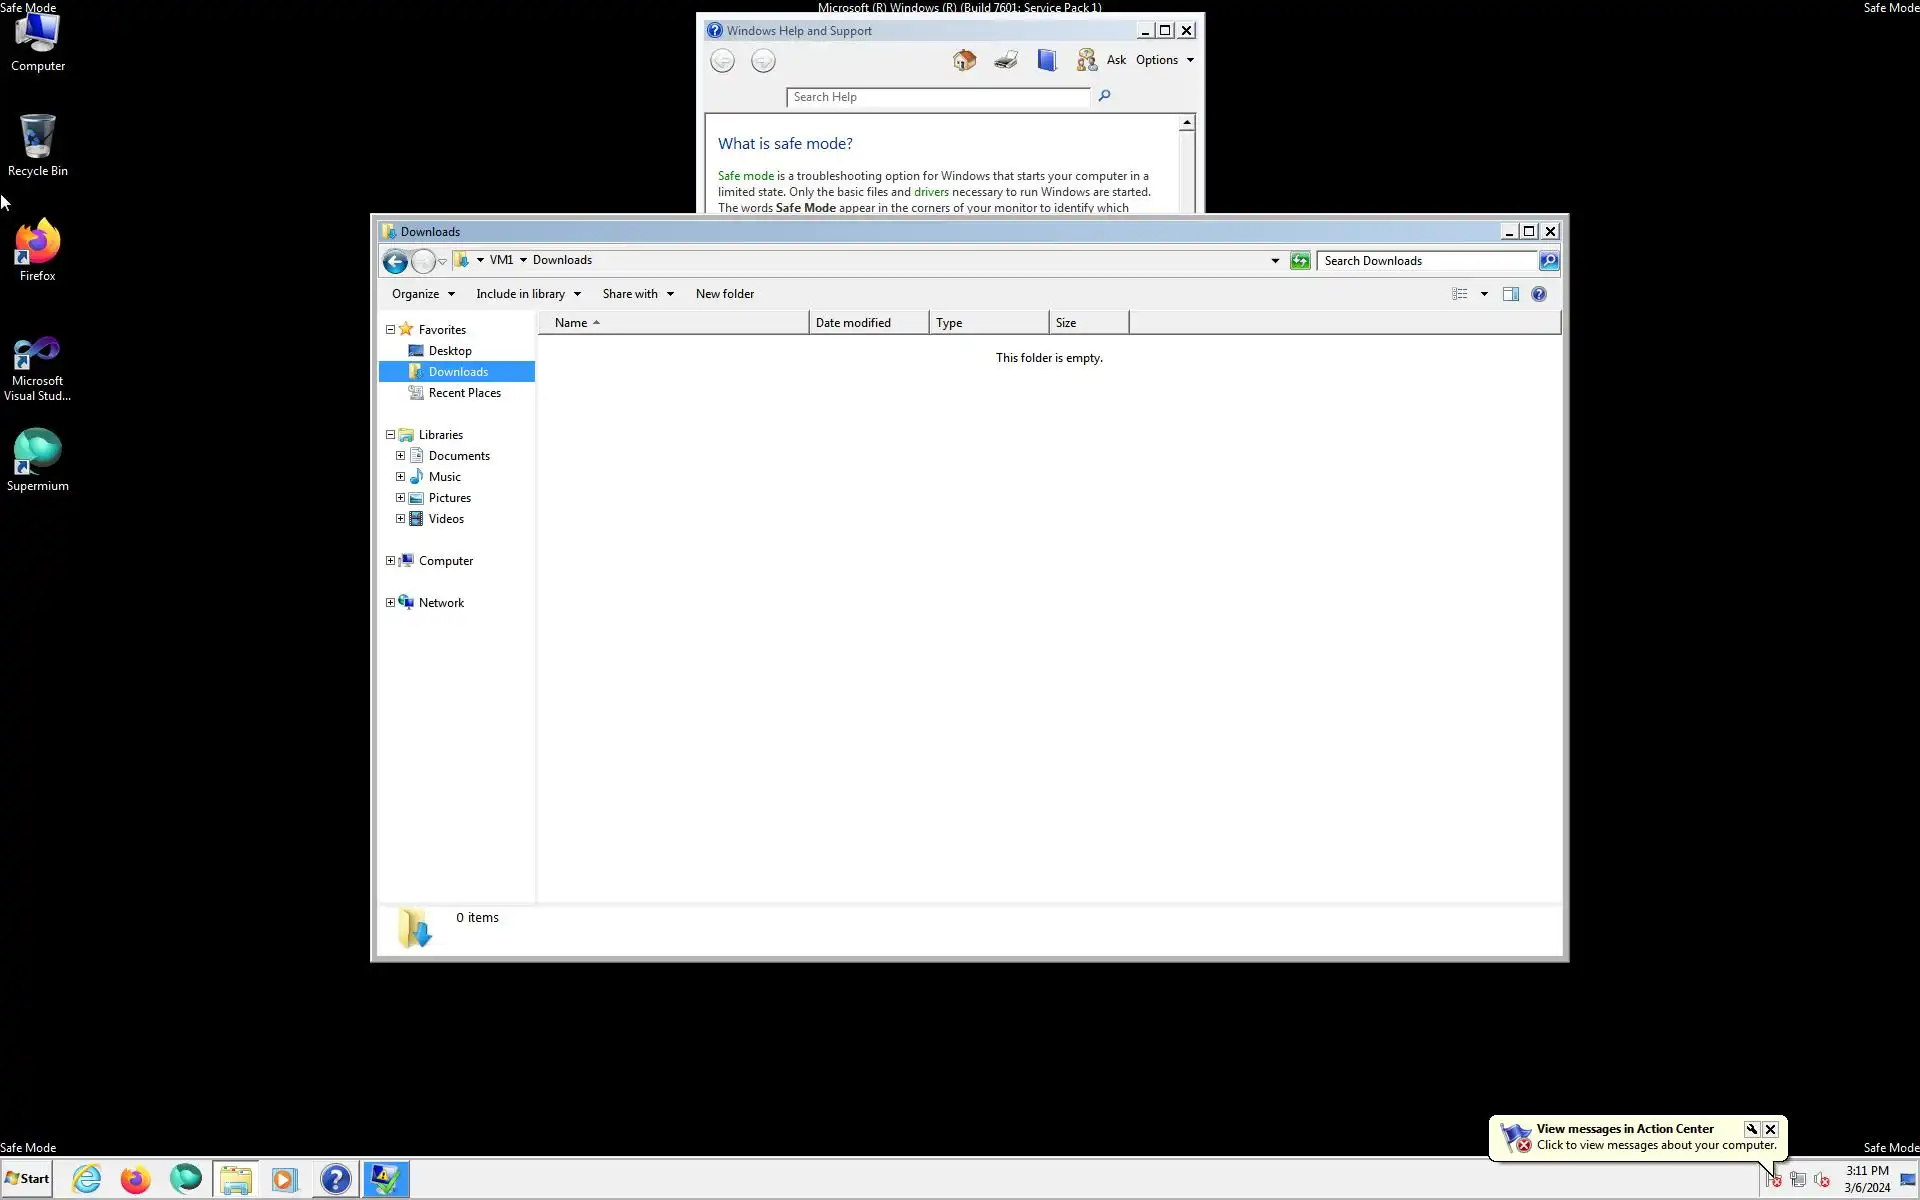Click the green 'drivers' link
This screenshot has height=1200, width=1920.
click(x=931, y=192)
